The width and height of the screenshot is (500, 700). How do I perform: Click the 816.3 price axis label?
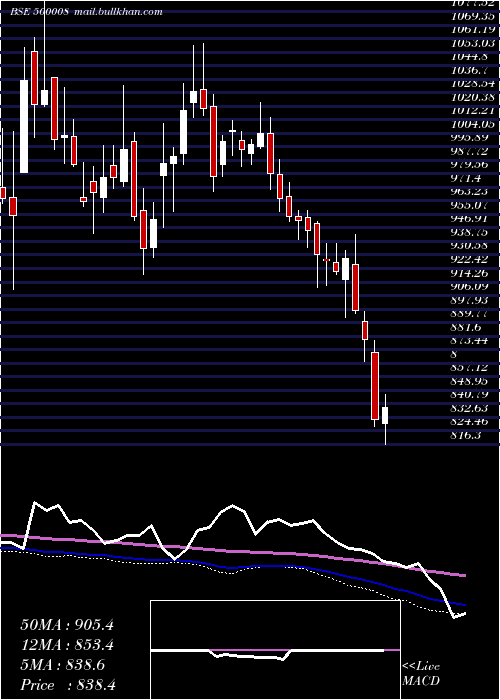coord(467,435)
